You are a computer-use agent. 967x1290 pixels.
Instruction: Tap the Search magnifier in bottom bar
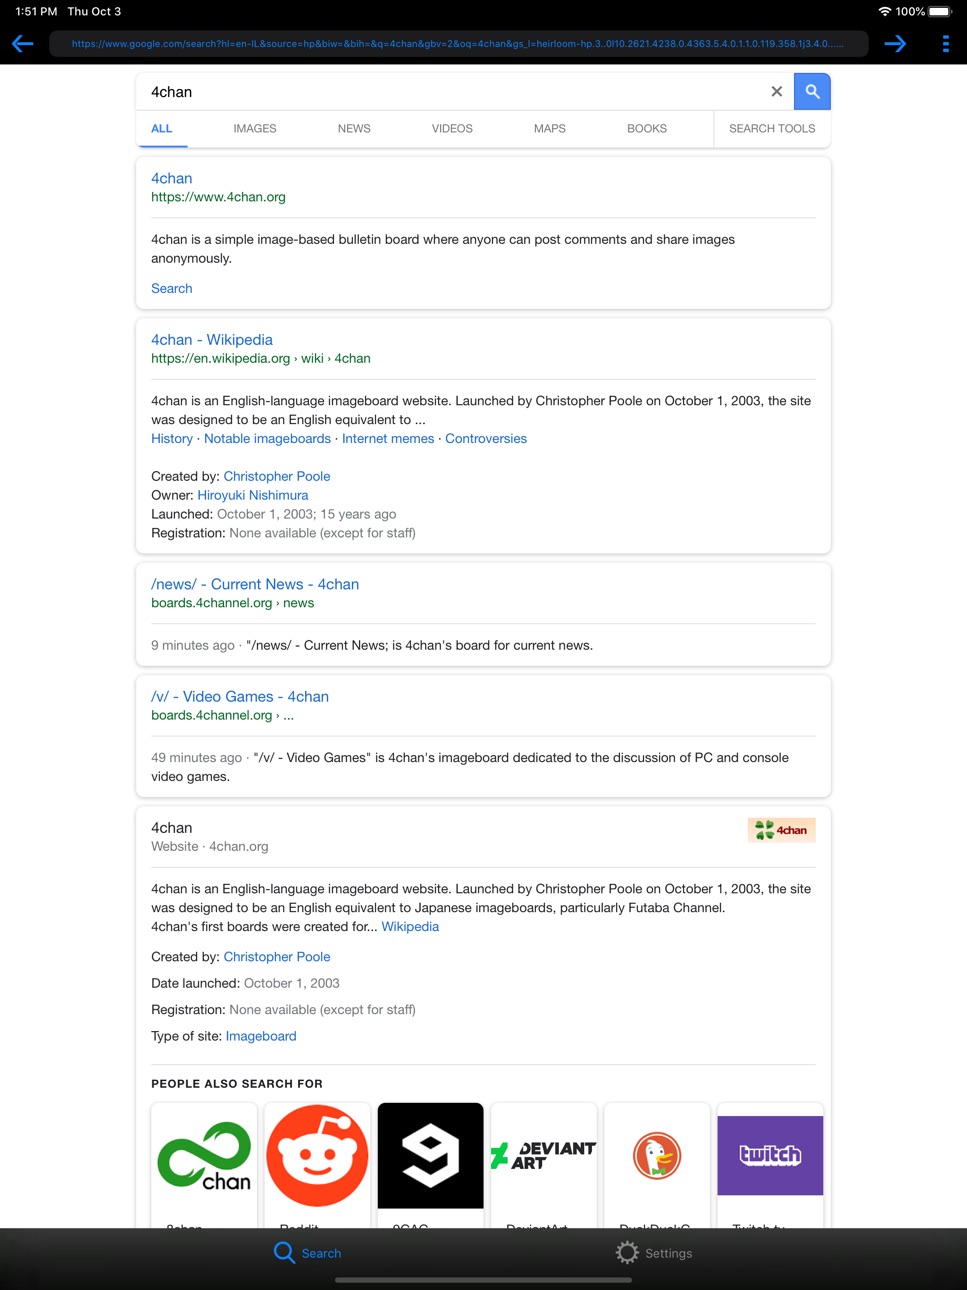pos(284,1253)
